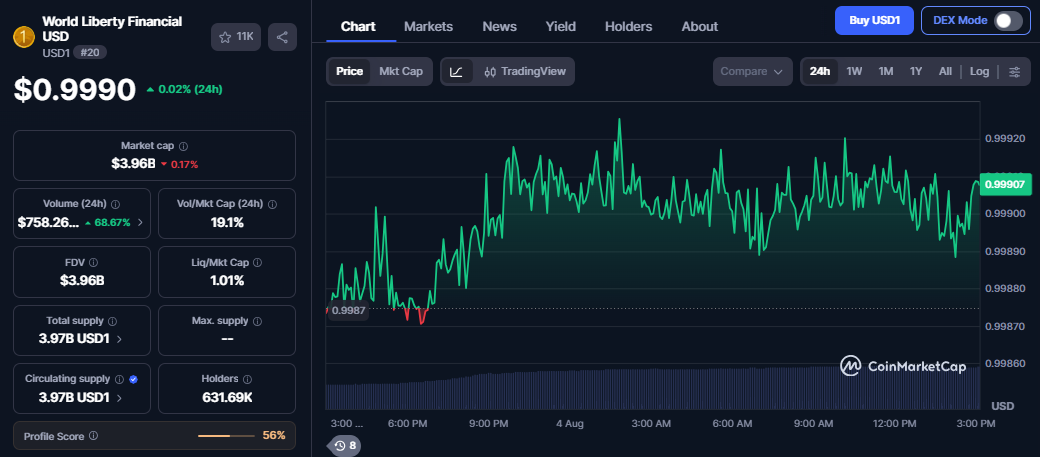Screen dimensions: 1040x457
Task: Click the 19.1% Vol/Mkt Cap value
Action: point(227,223)
